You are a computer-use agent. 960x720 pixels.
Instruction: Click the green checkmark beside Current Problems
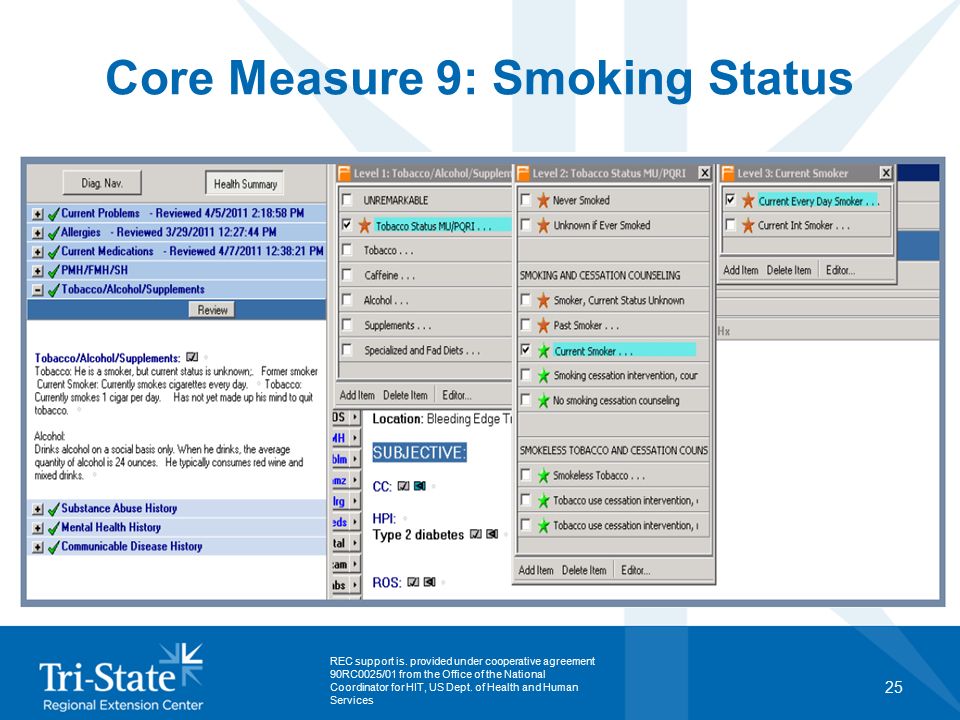point(53,214)
